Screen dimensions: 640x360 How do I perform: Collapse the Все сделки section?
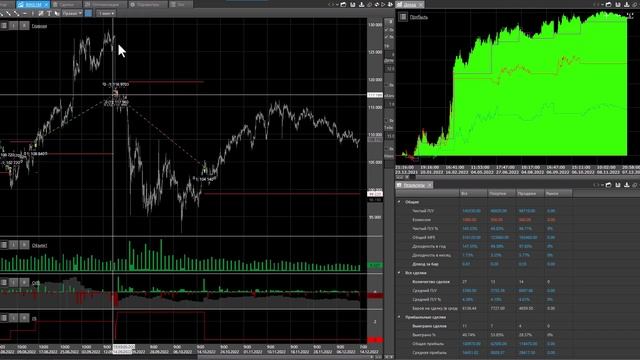[399, 273]
